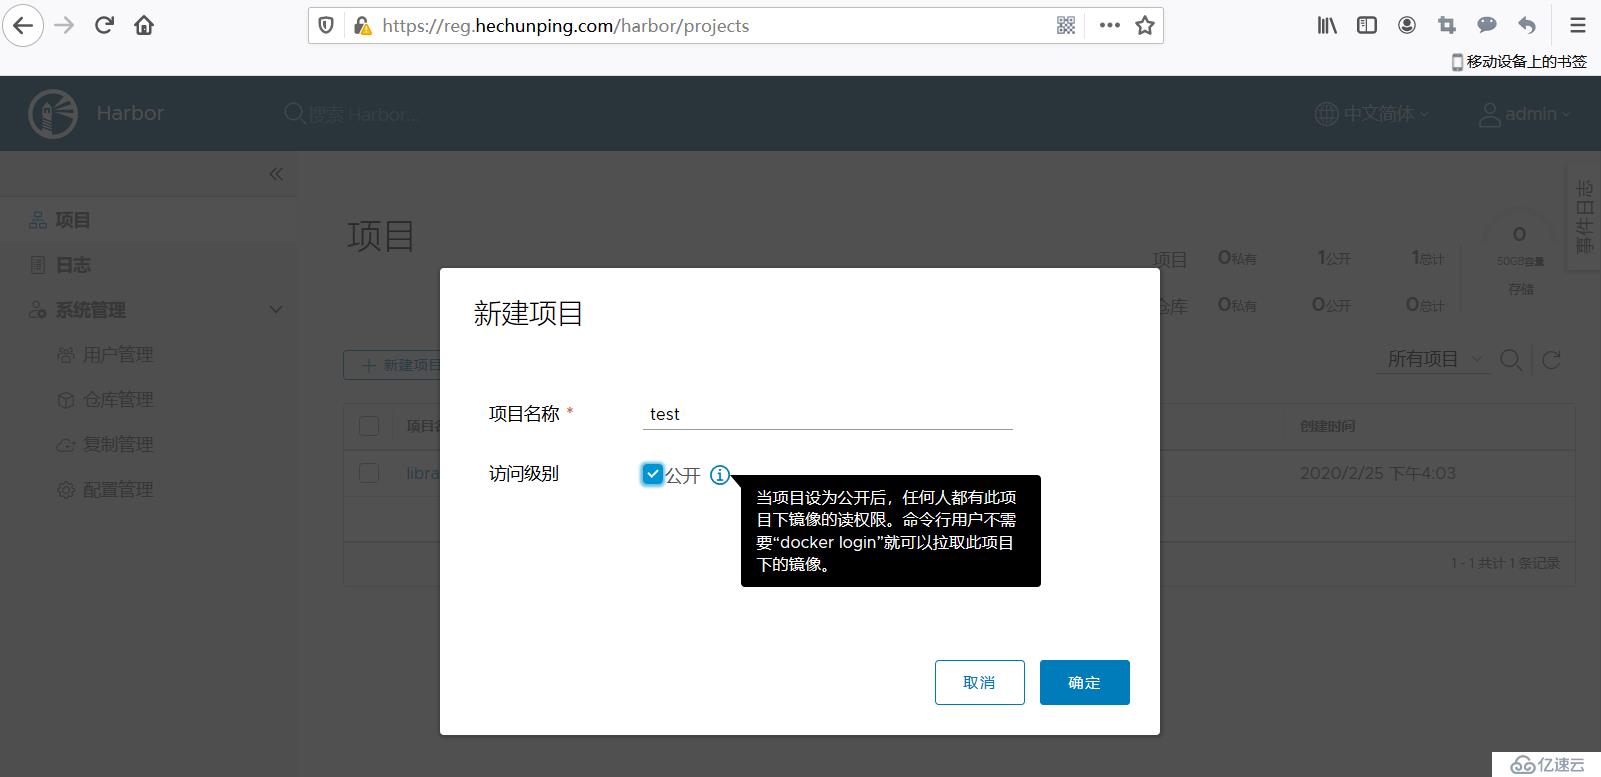View site security lock warning icon
This screenshot has width=1601, height=777.
(x=361, y=26)
